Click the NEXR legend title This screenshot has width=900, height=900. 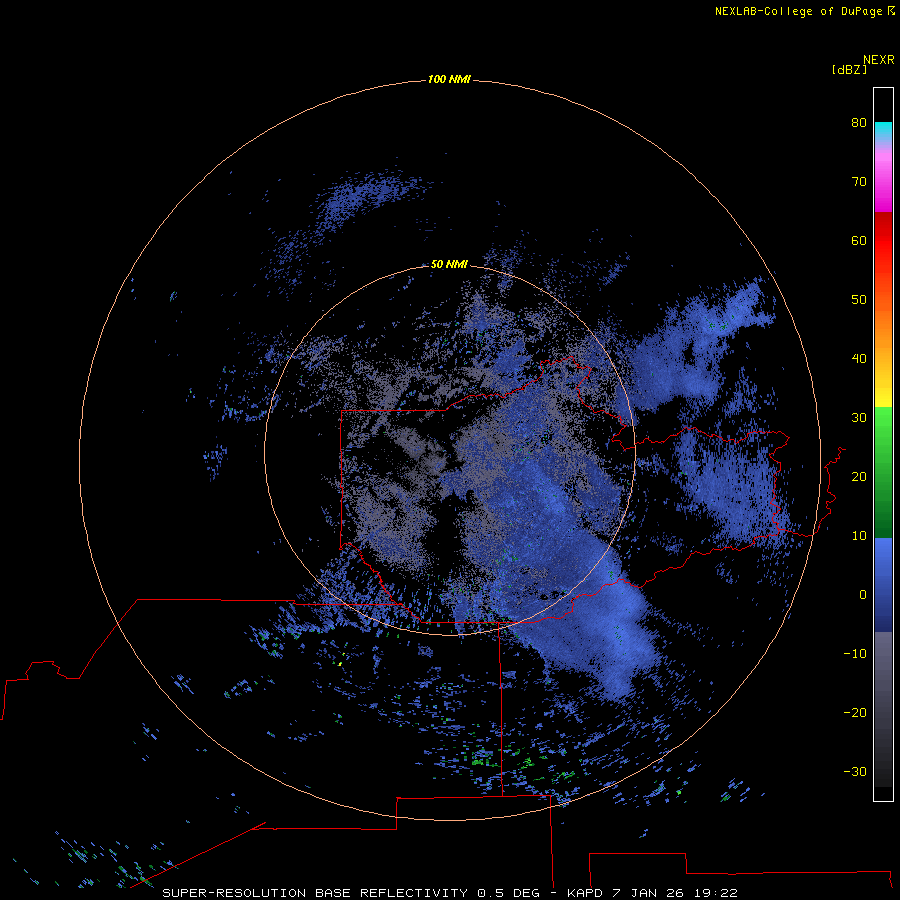pos(879,60)
